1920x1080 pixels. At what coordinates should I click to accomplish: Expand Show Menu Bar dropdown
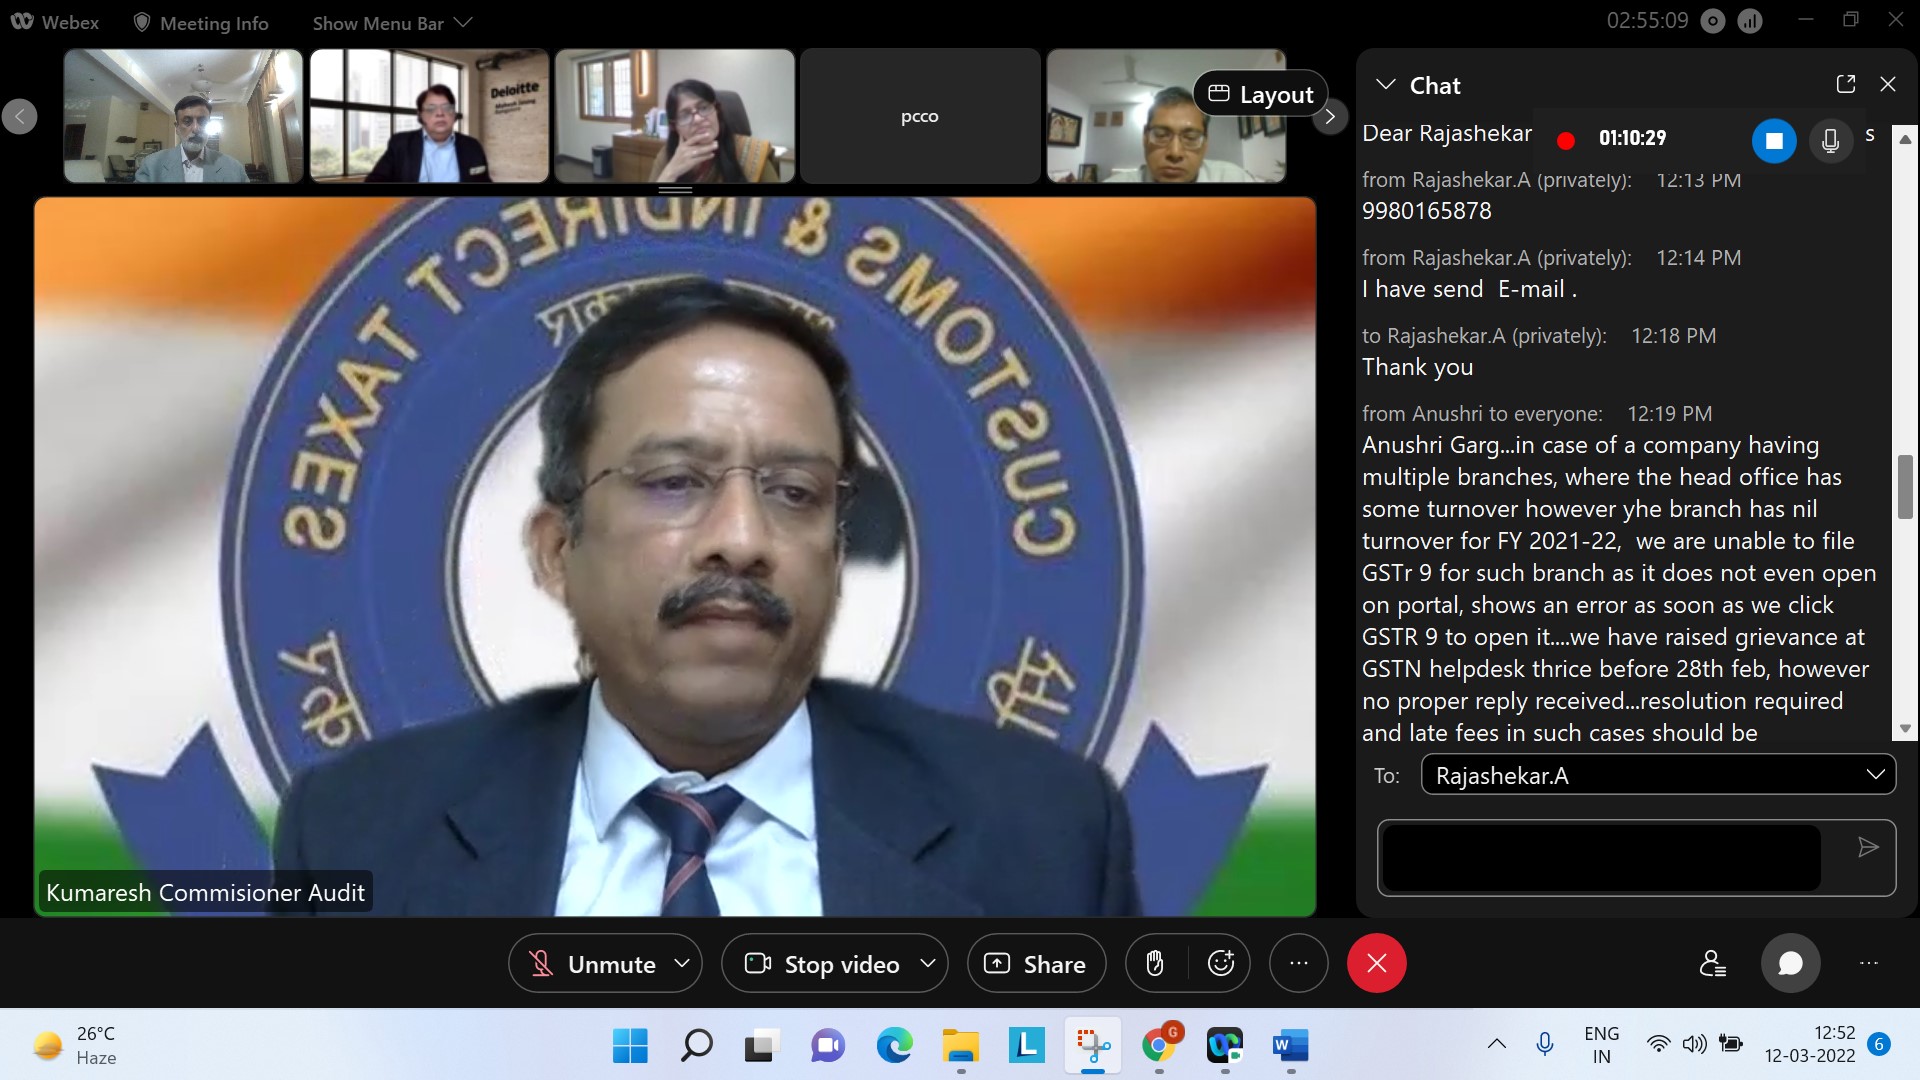[x=392, y=22]
